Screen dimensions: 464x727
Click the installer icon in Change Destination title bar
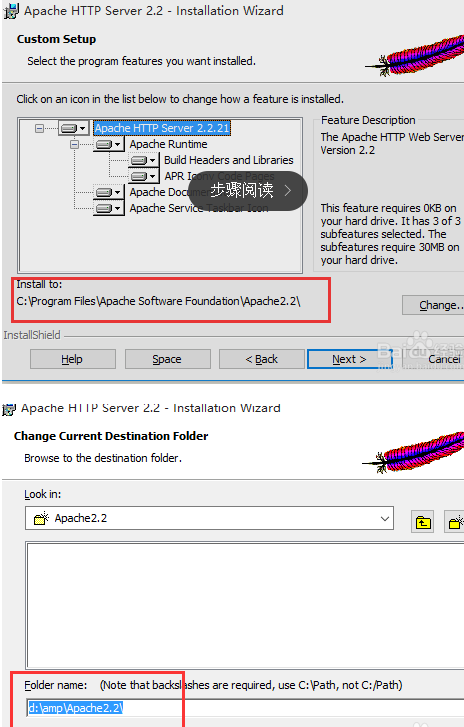[x=9, y=409]
